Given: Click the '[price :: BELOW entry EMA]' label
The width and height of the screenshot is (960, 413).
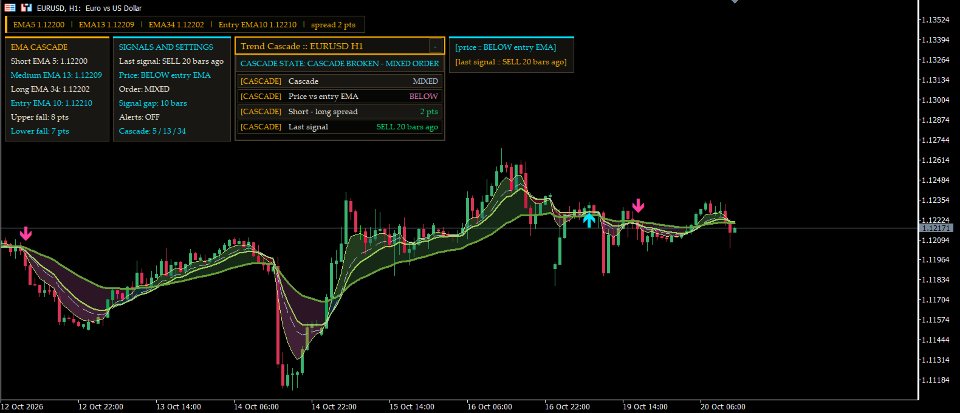Looking at the screenshot, I should click(506, 47).
